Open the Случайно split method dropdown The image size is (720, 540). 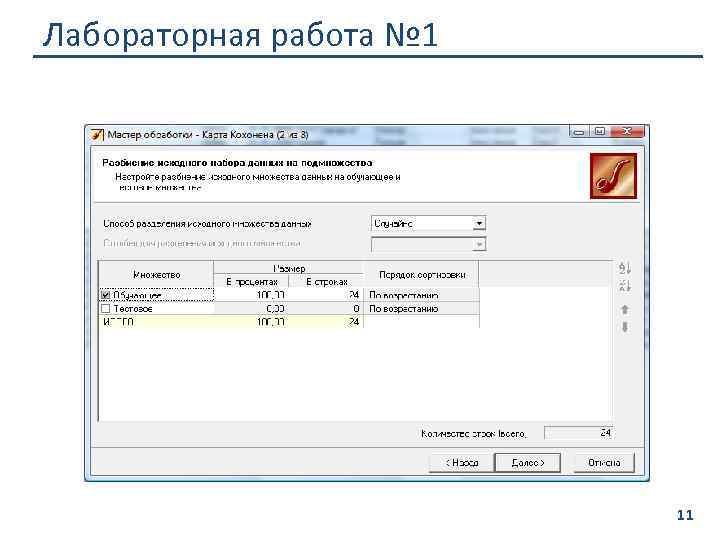point(479,224)
